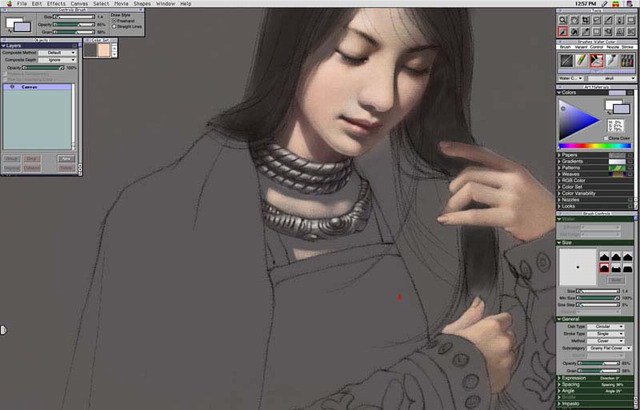Open the Composite Method dropdown
Viewport: 640px width, 410px height.
click(57, 53)
